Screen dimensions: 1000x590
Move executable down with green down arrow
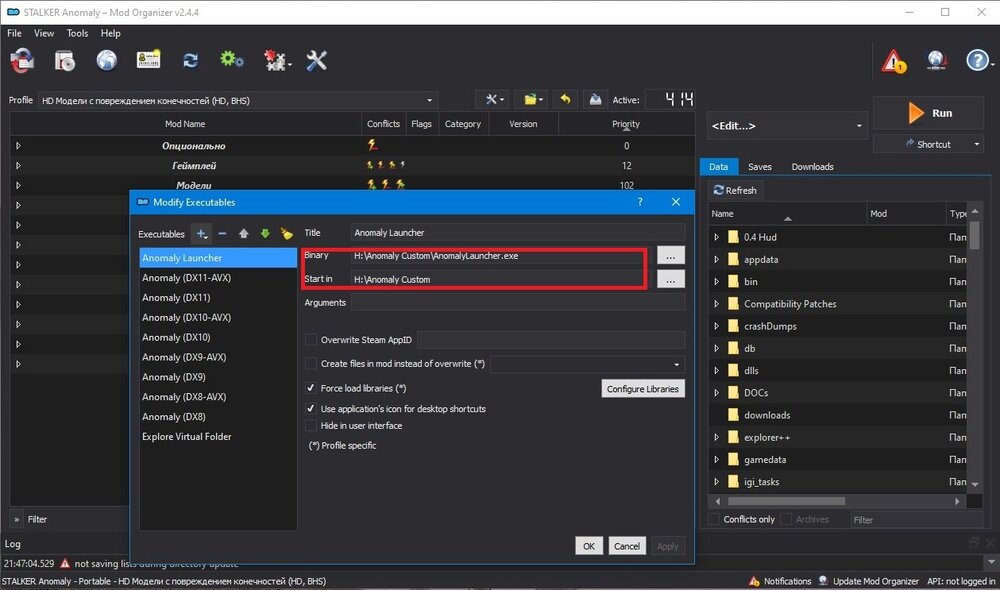(x=265, y=234)
